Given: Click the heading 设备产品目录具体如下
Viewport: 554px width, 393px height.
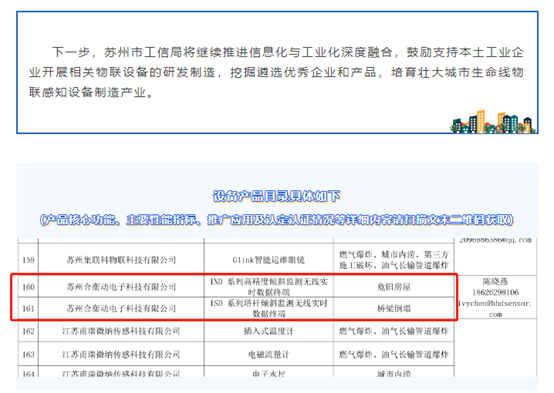Looking at the screenshot, I should pos(277,196).
